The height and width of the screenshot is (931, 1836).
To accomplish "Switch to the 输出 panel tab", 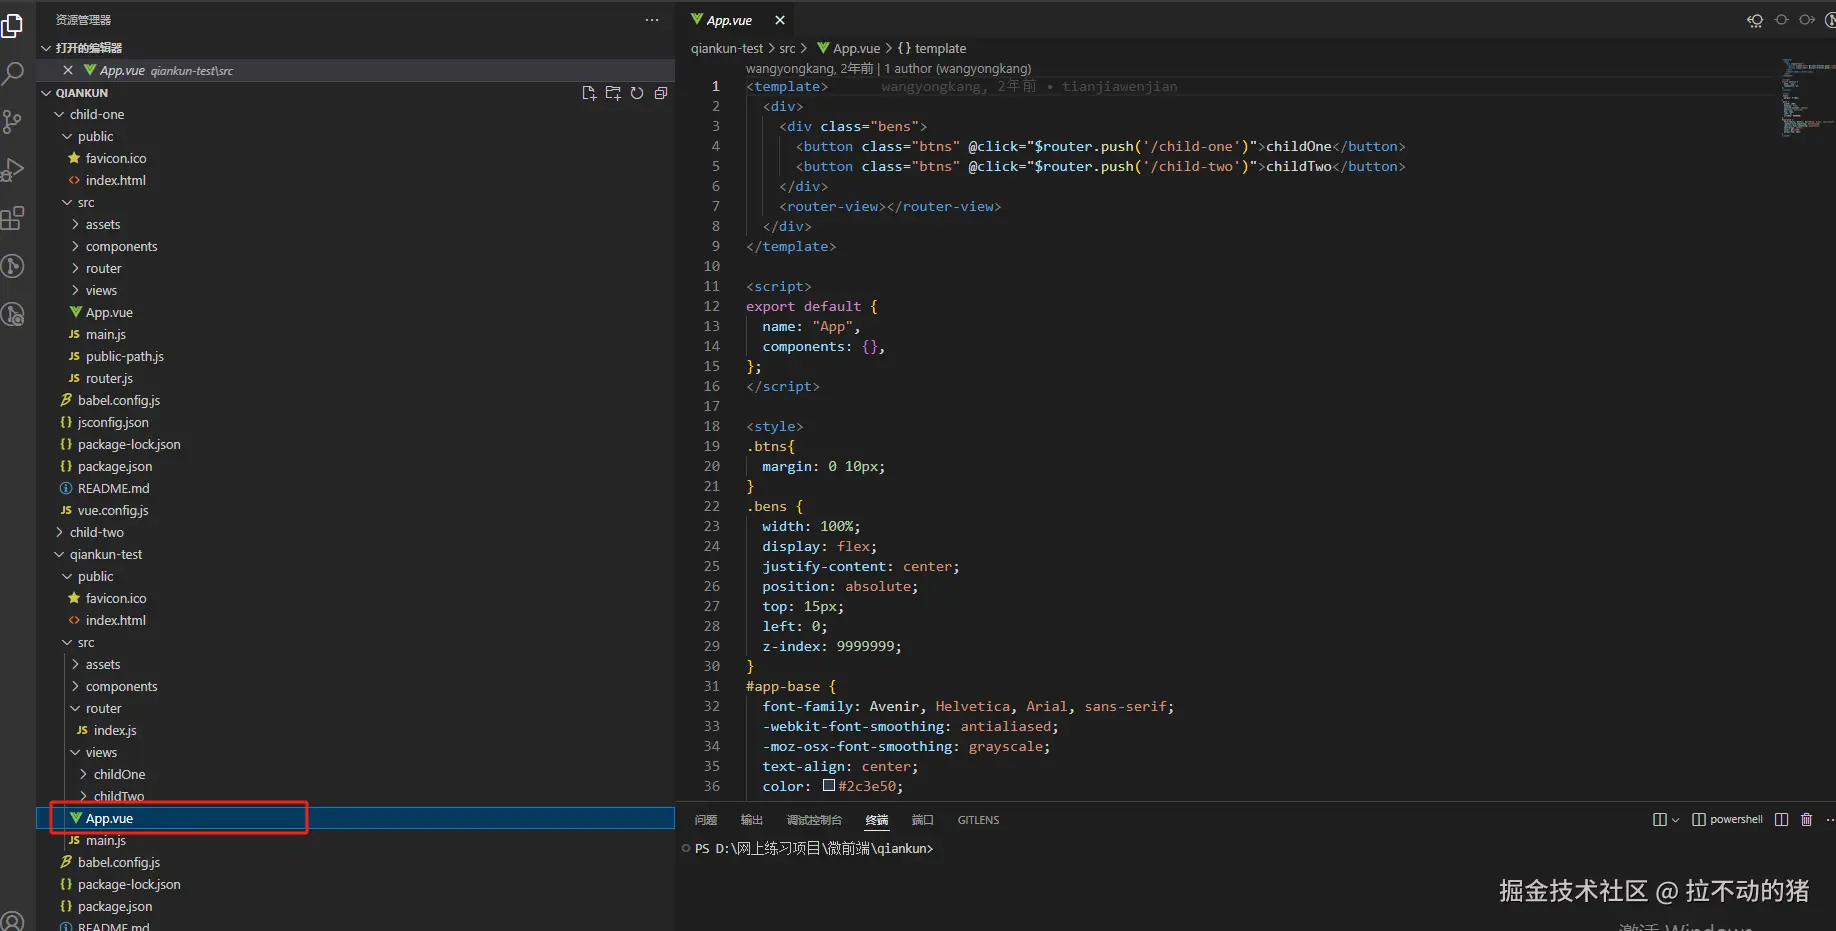I will [752, 820].
